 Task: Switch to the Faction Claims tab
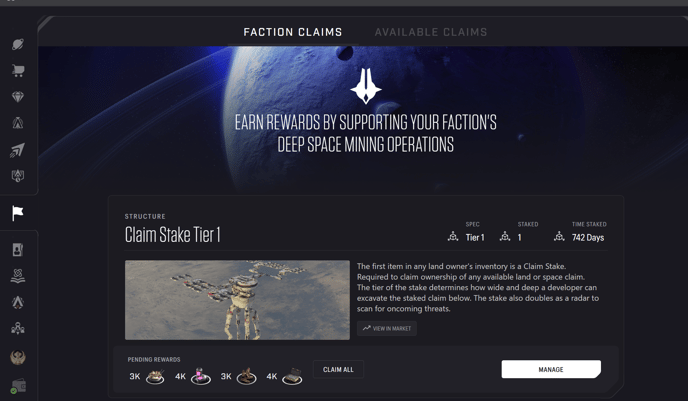tap(293, 32)
